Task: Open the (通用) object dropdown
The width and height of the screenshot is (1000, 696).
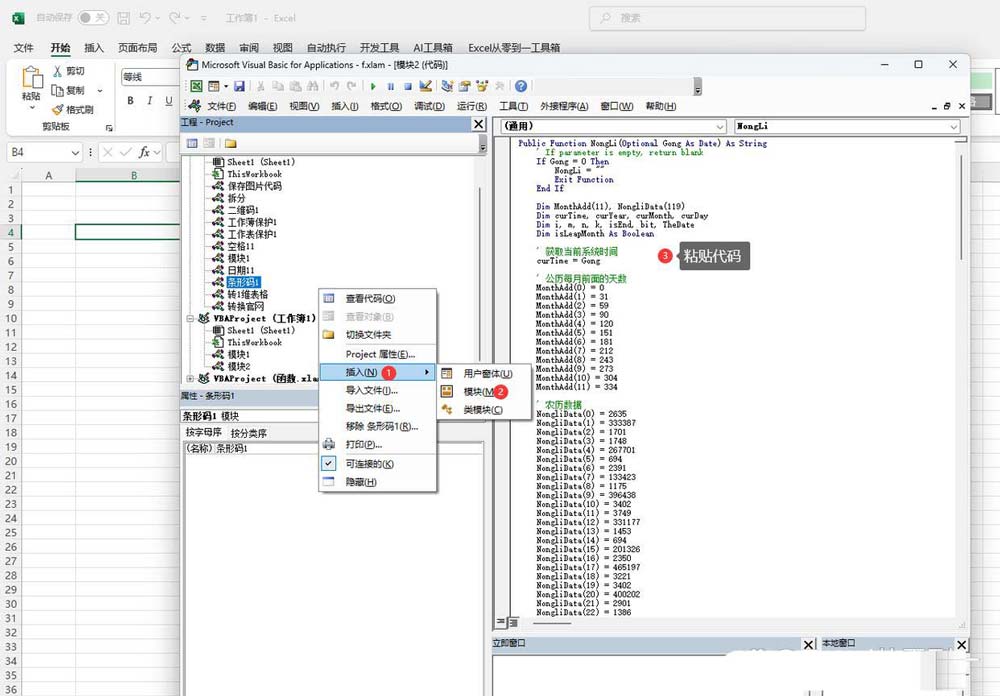Action: [719, 126]
